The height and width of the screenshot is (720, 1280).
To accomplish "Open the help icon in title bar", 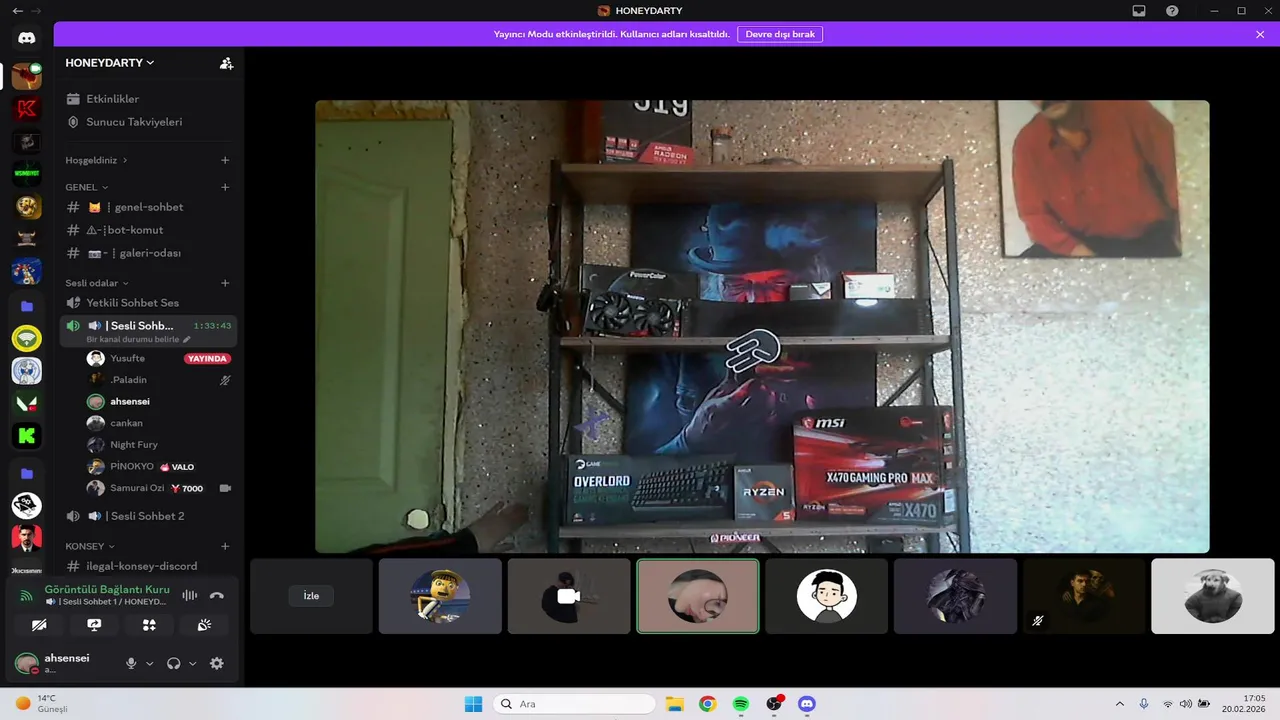I will coord(1172,11).
